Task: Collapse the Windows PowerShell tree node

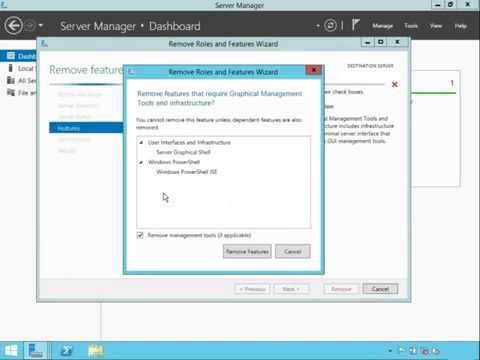Action: (x=141, y=162)
